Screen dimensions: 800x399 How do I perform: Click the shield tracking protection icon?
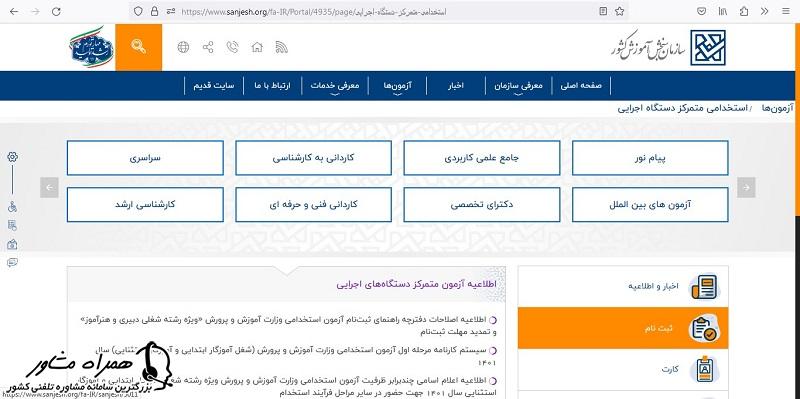[x=138, y=11]
